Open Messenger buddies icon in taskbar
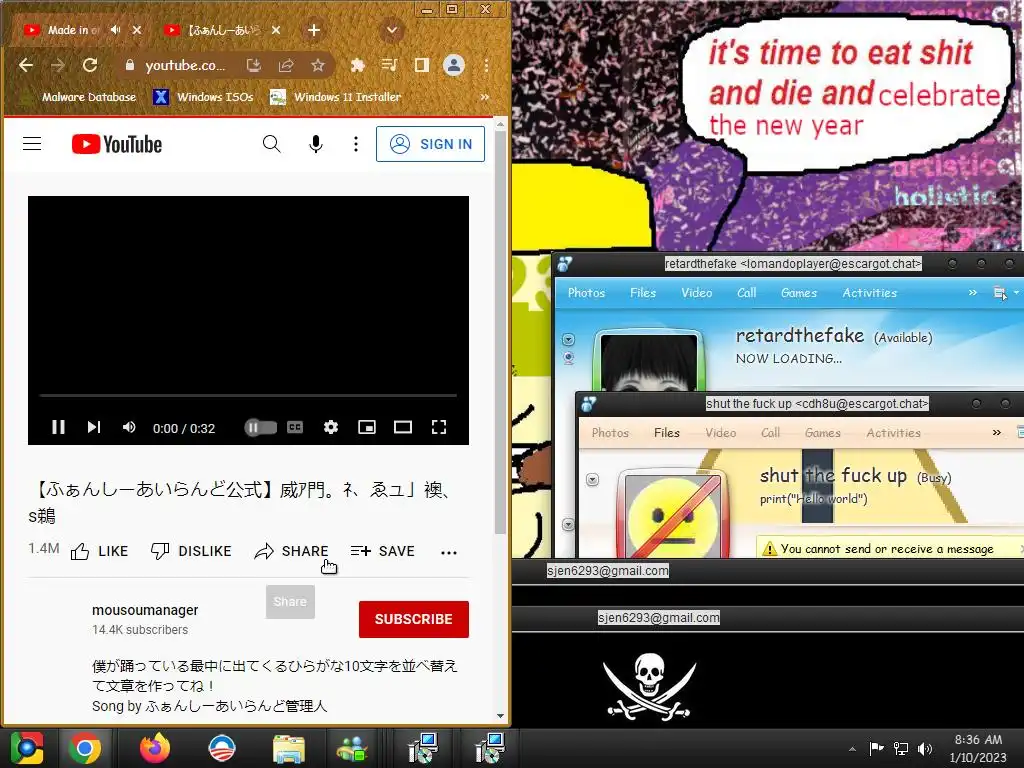Image resolution: width=1024 pixels, height=768 pixels. [x=353, y=748]
